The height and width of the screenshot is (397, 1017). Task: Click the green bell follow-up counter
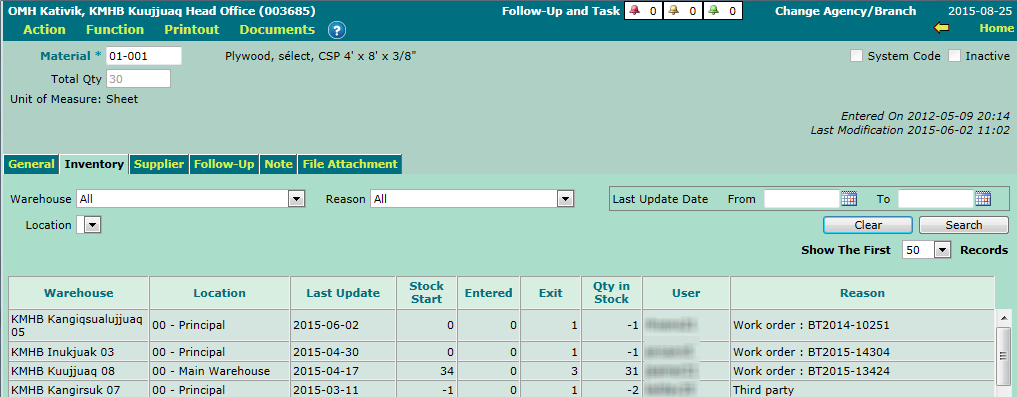pos(722,11)
